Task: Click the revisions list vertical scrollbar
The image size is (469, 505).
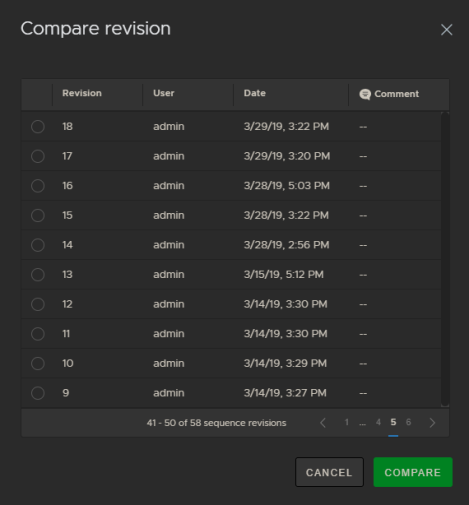Action: click(445, 259)
